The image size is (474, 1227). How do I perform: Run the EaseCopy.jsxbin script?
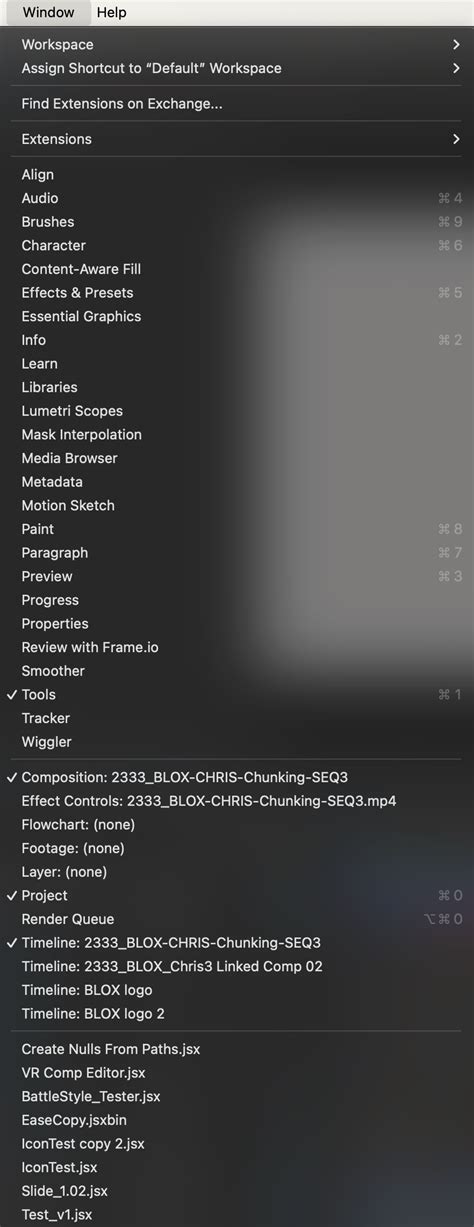tap(237, 1120)
